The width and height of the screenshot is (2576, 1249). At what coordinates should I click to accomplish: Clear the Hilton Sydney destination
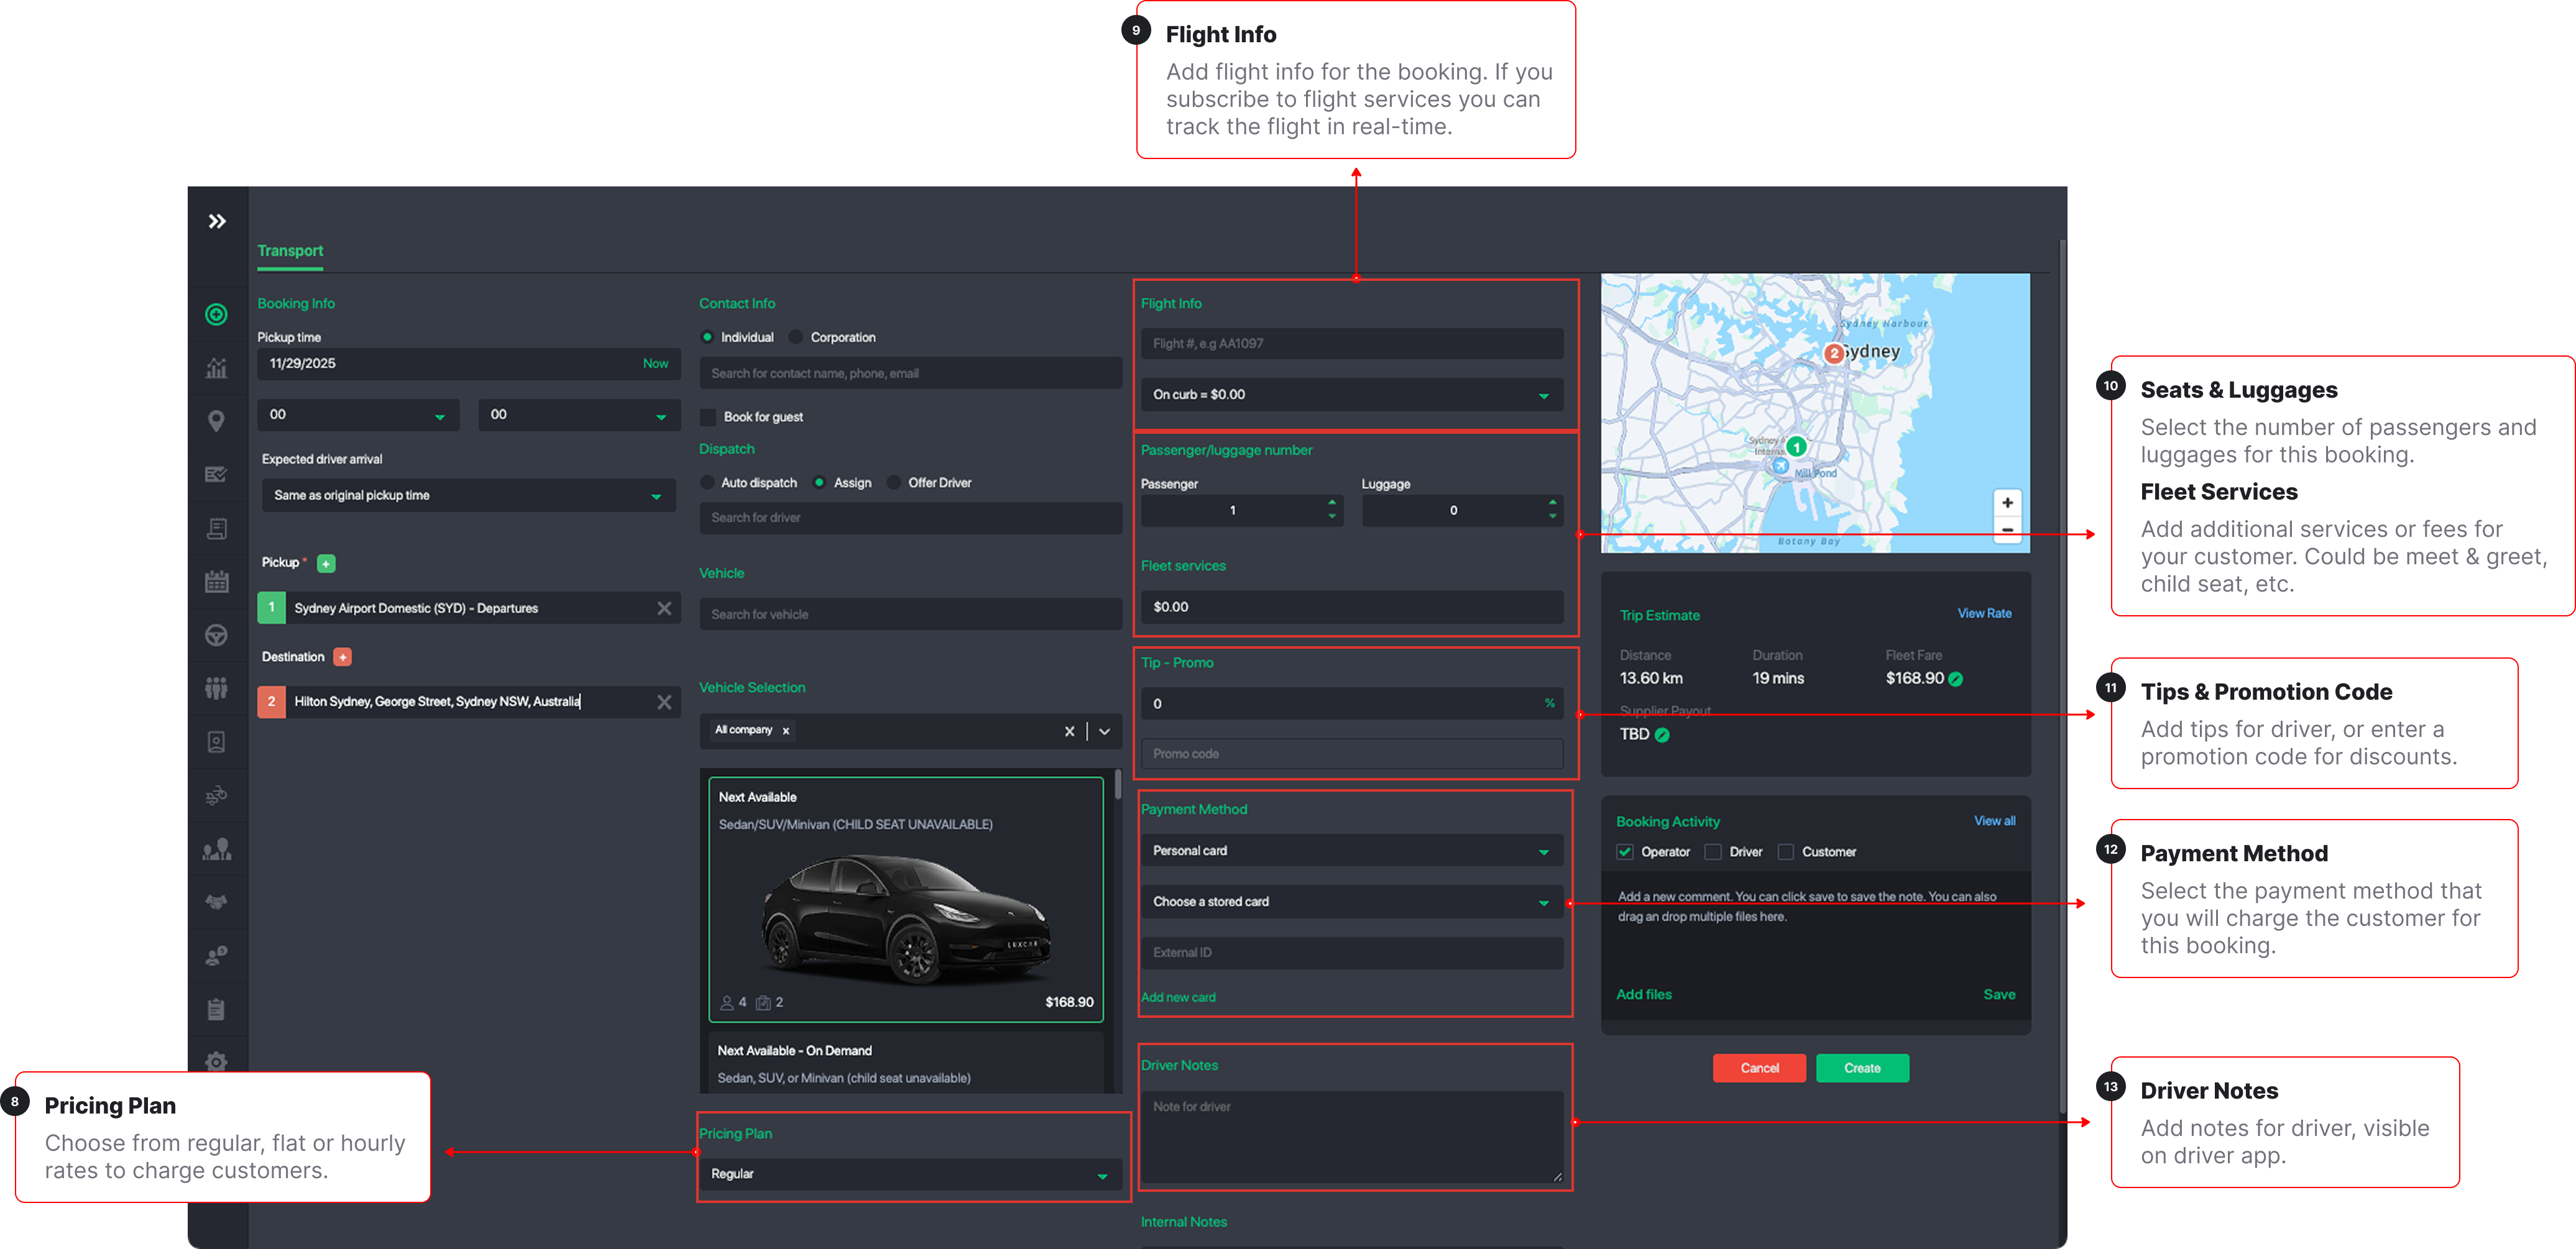click(x=664, y=702)
